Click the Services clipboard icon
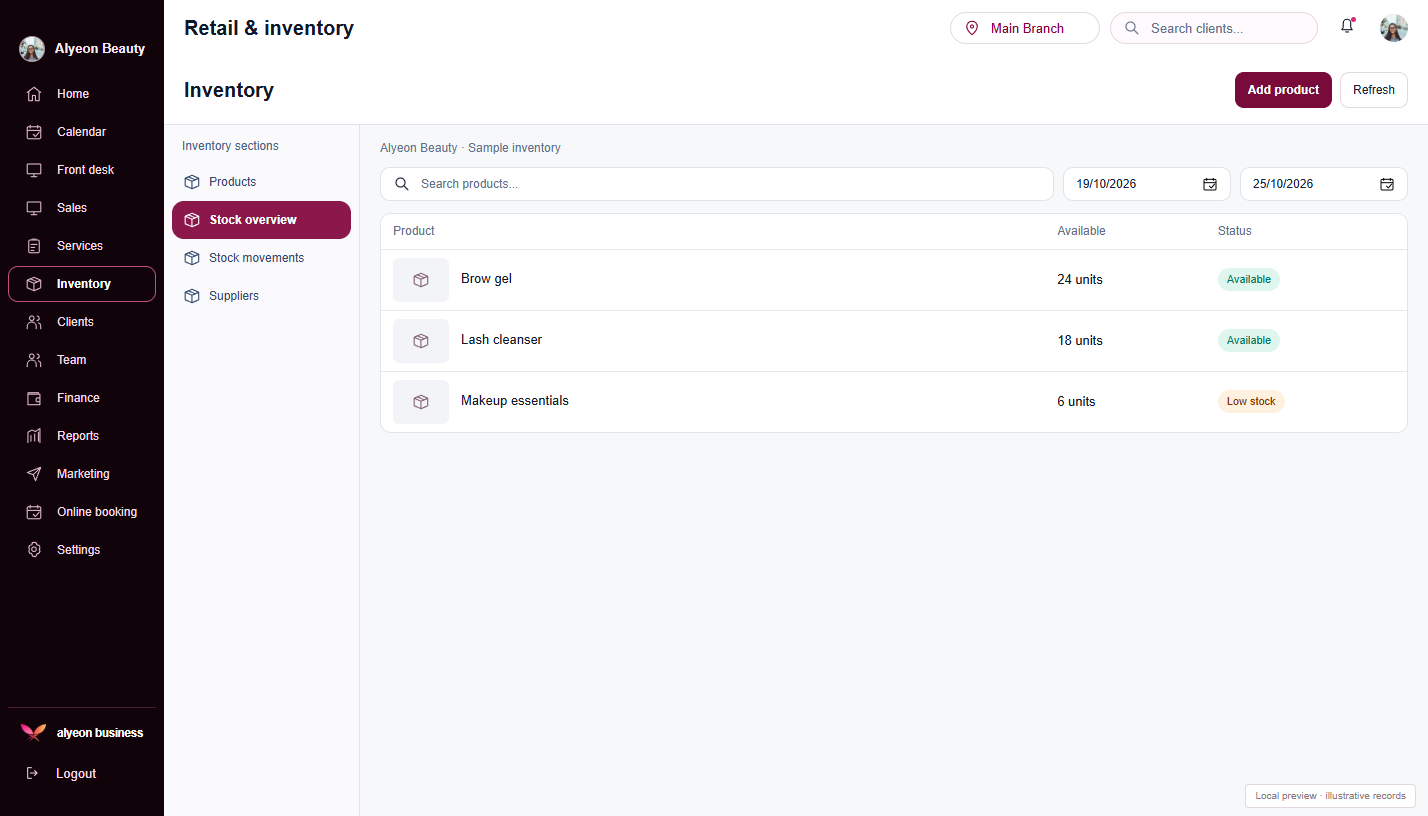Image resolution: width=1428 pixels, height=816 pixels. [34, 246]
